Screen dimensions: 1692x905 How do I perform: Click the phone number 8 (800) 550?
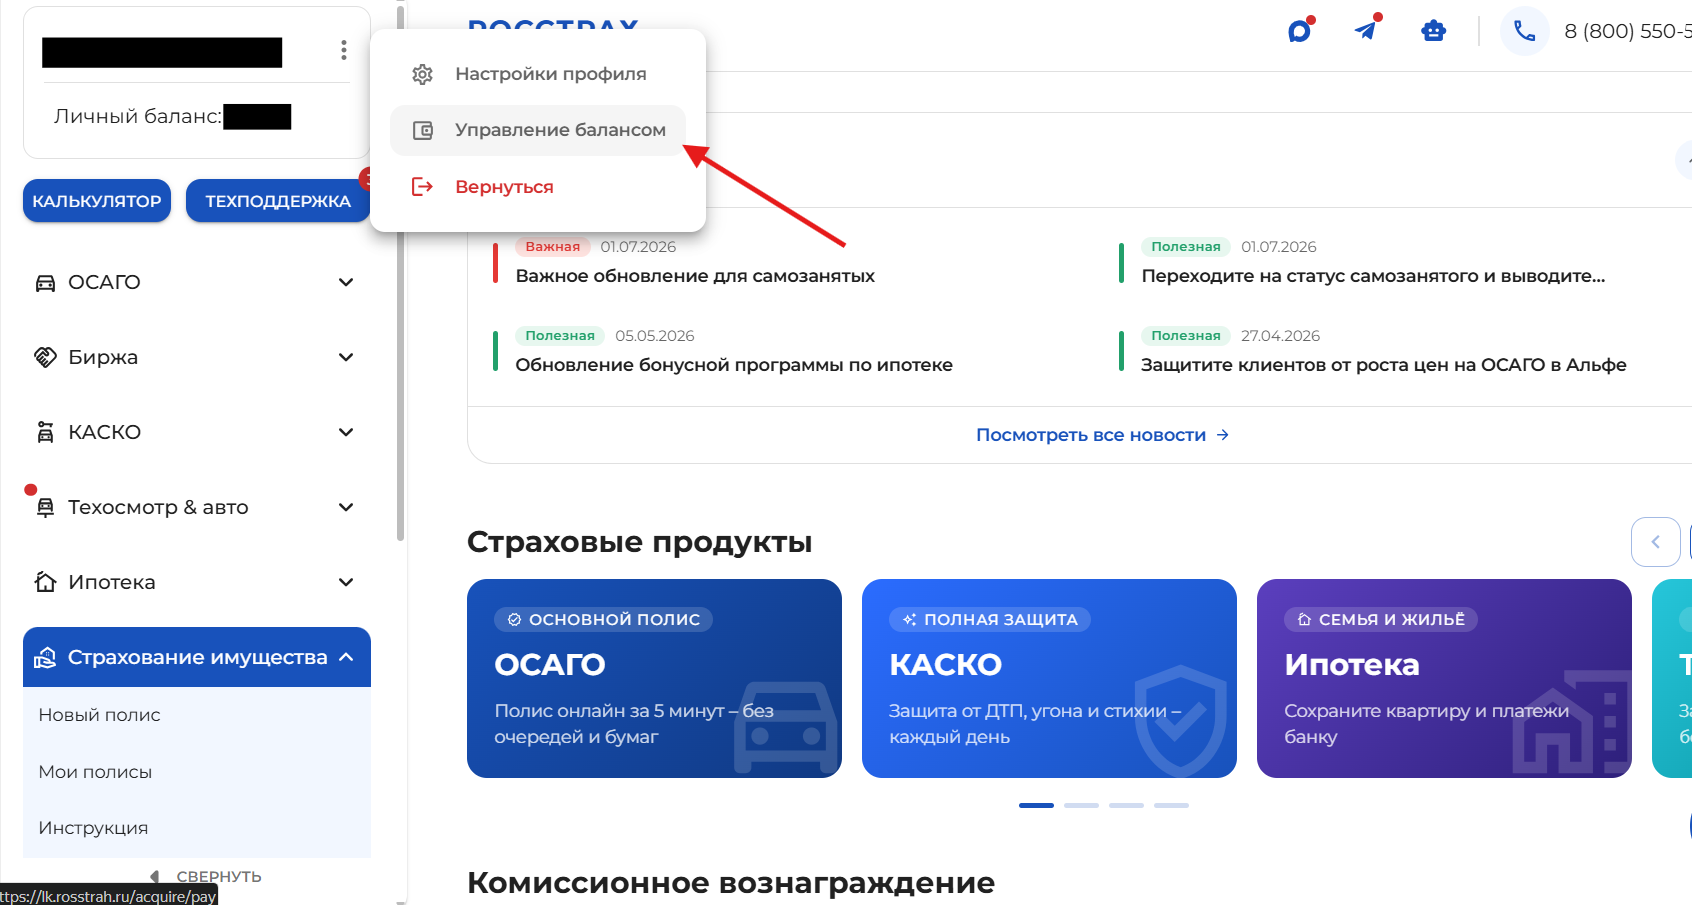click(1628, 31)
